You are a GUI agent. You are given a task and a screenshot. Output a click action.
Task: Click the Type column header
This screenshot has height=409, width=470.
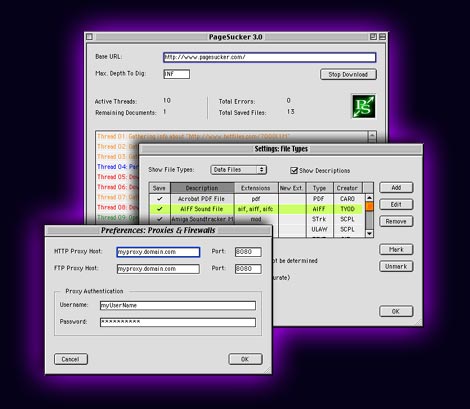(x=319, y=188)
